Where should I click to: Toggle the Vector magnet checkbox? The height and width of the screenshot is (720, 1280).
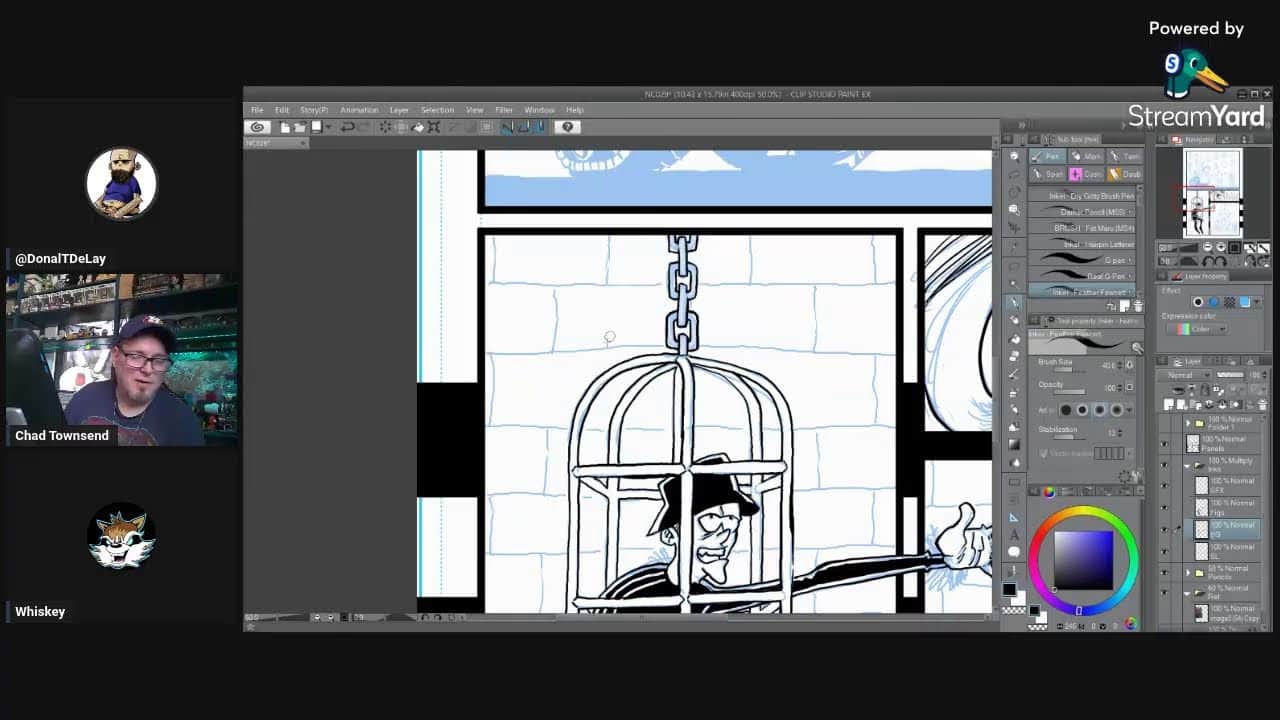(1045, 453)
